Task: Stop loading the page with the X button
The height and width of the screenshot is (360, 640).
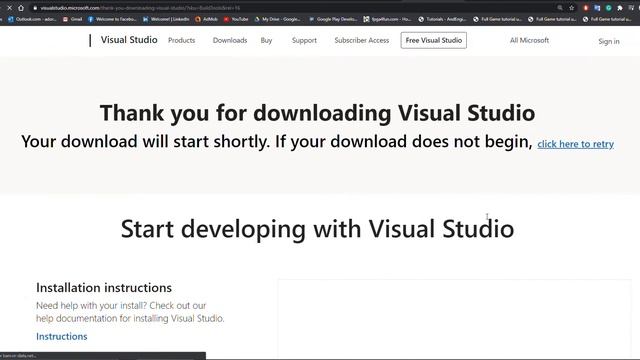Action: click(9, 8)
